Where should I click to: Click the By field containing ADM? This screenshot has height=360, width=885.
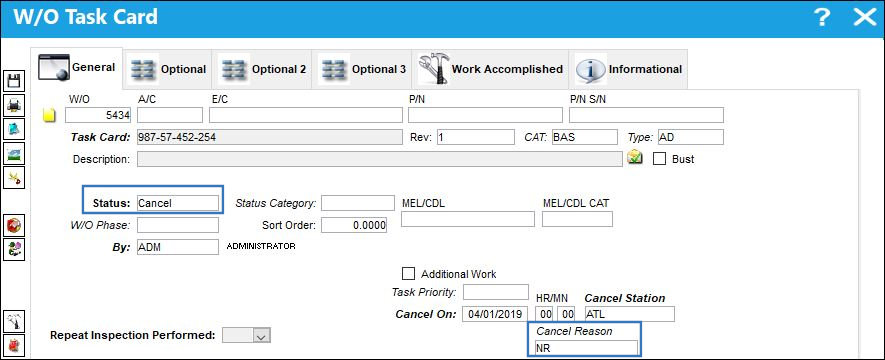[178, 247]
